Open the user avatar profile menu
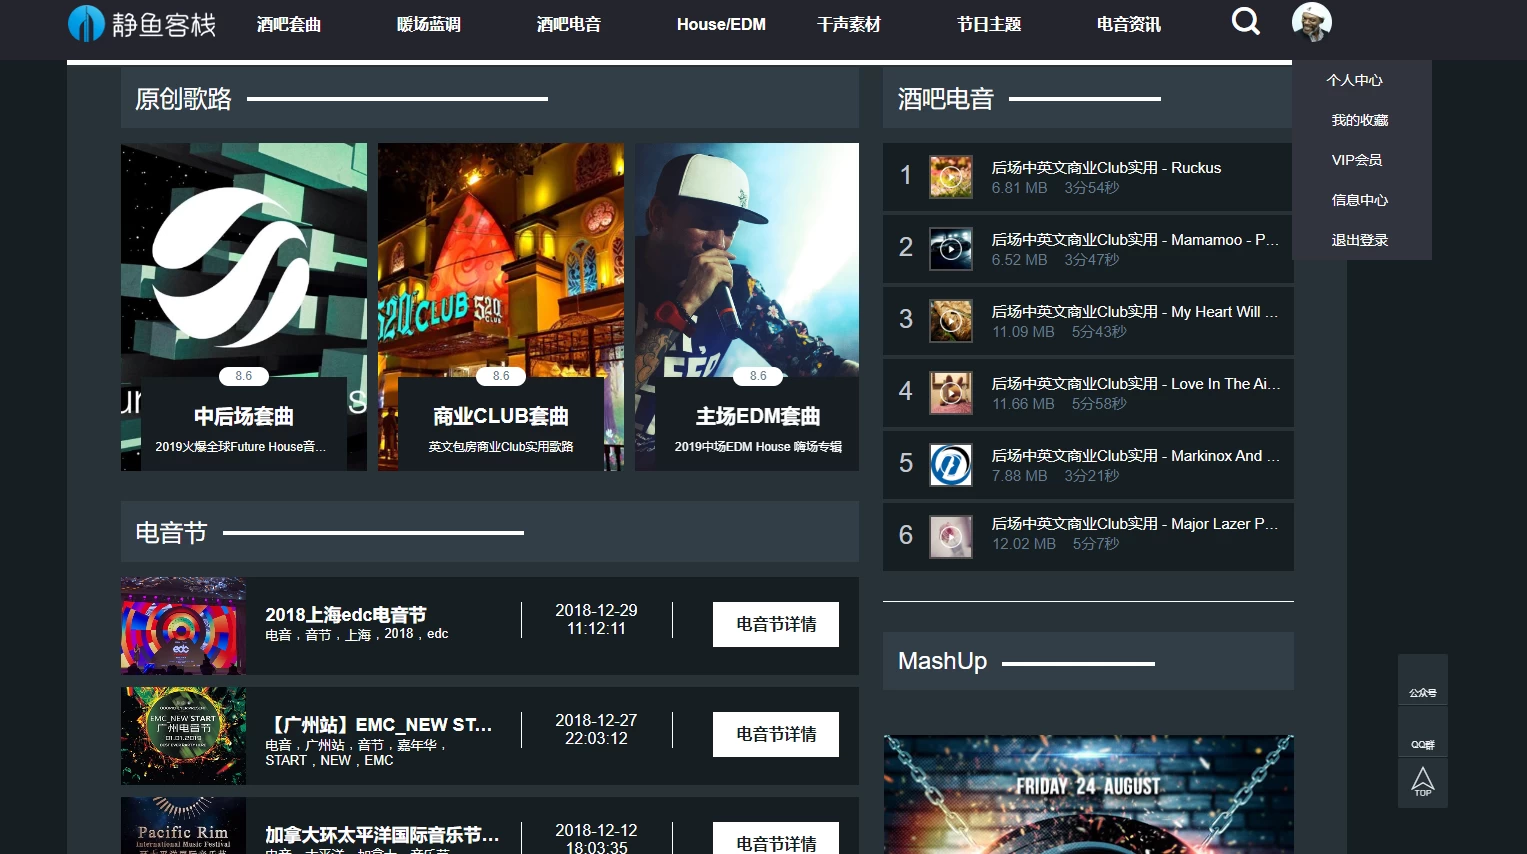 [x=1311, y=22]
